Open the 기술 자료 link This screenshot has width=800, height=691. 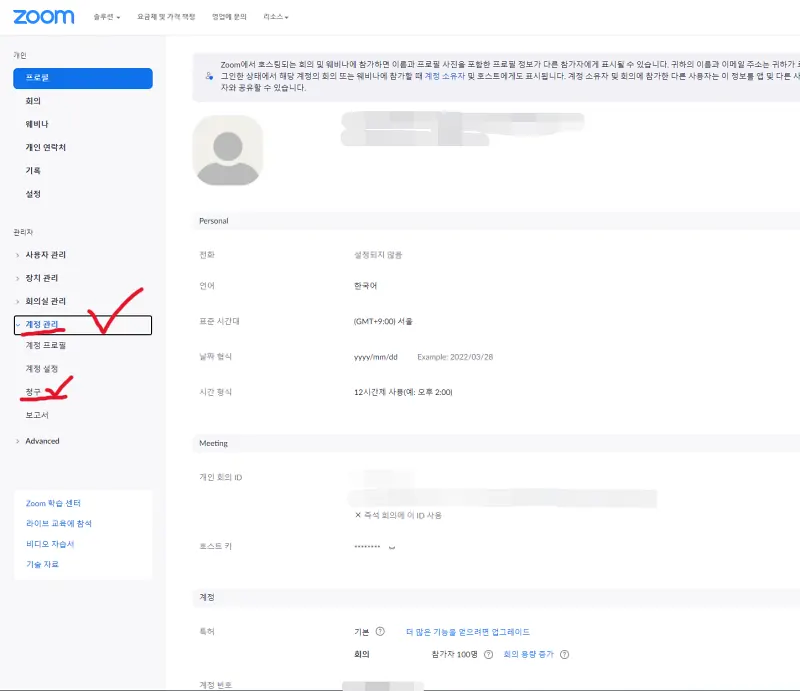click(42, 564)
